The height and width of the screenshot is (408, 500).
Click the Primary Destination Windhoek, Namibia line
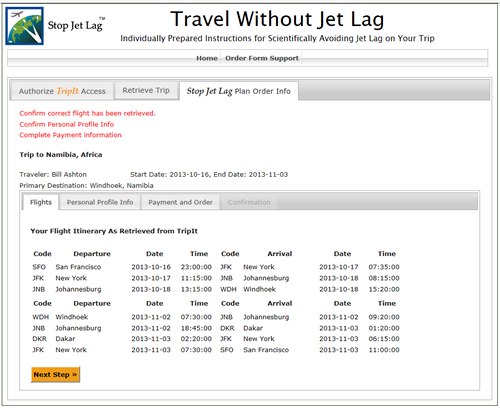(86, 186)
